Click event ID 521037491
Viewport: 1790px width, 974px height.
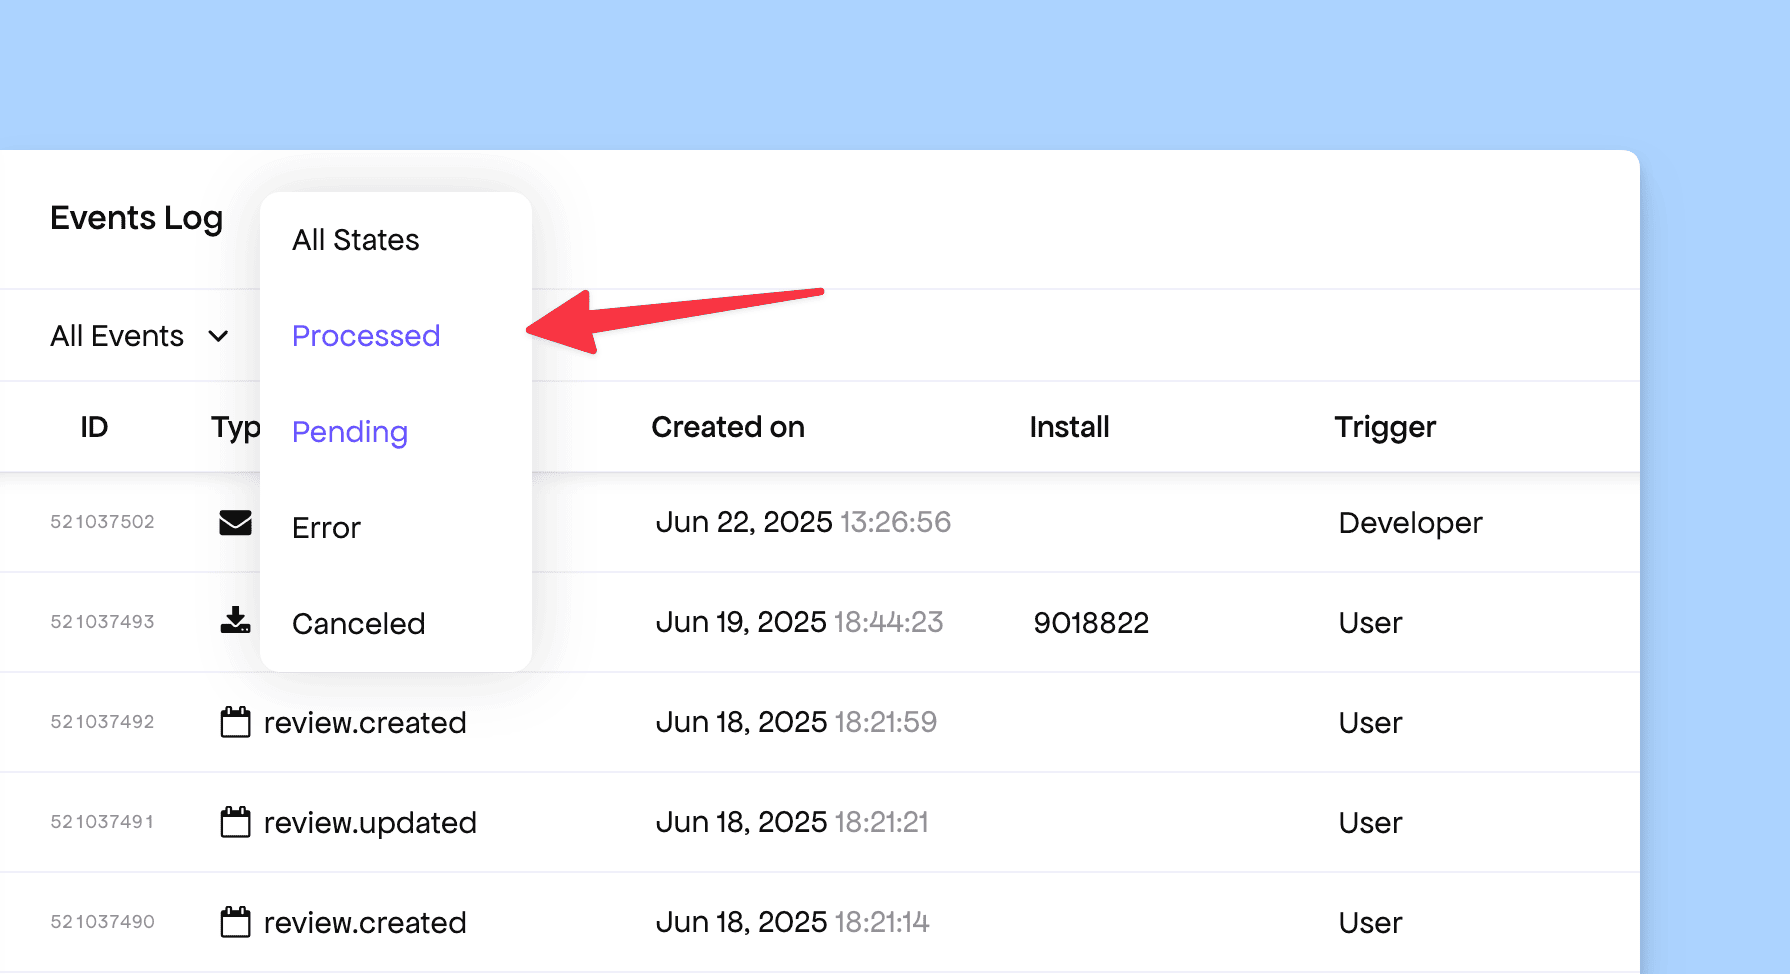(102, 822)
